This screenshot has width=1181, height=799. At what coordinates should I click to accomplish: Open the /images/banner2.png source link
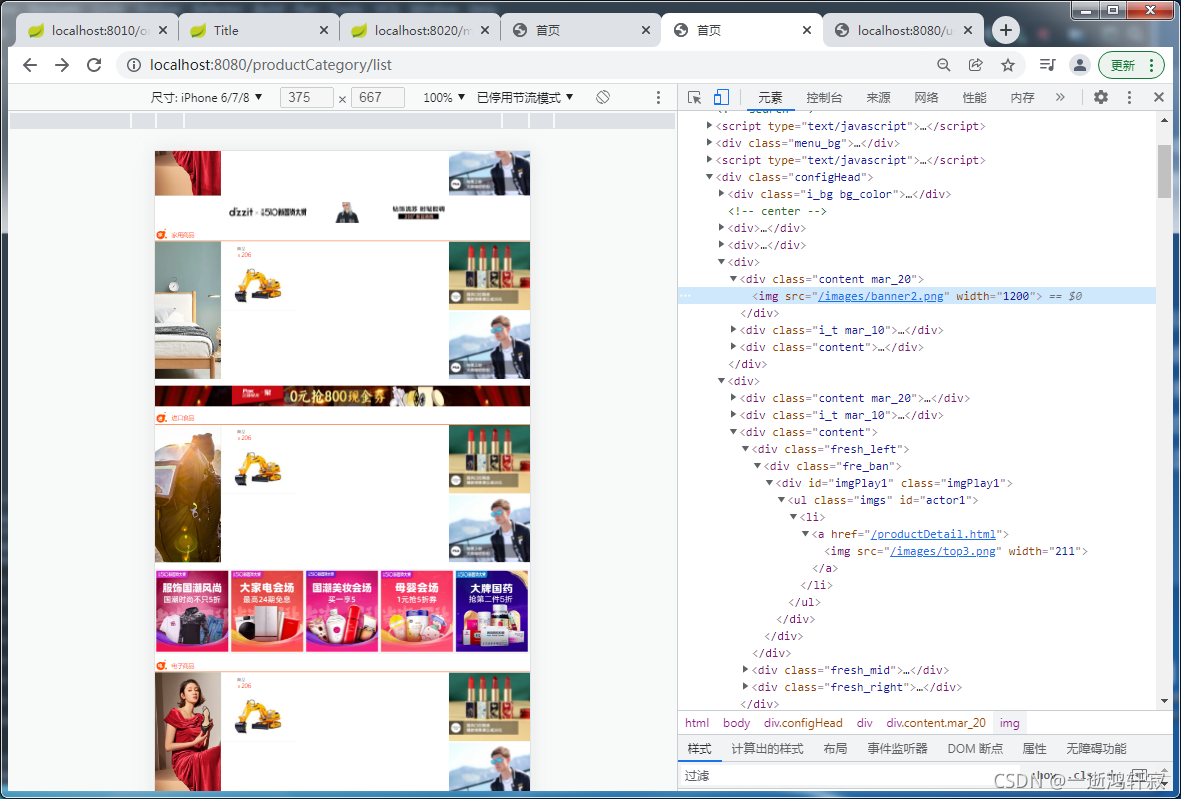point(880,296)
